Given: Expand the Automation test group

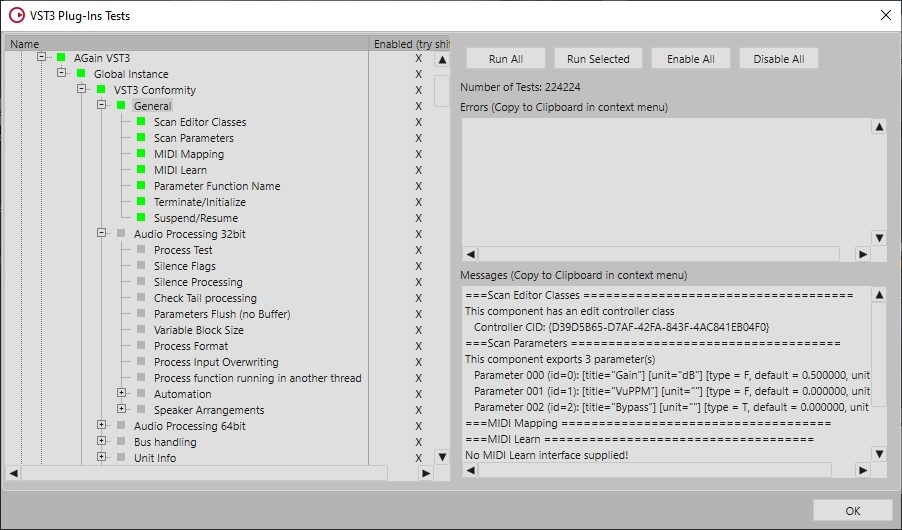Looking at the screenshot, I should (121, 392).
